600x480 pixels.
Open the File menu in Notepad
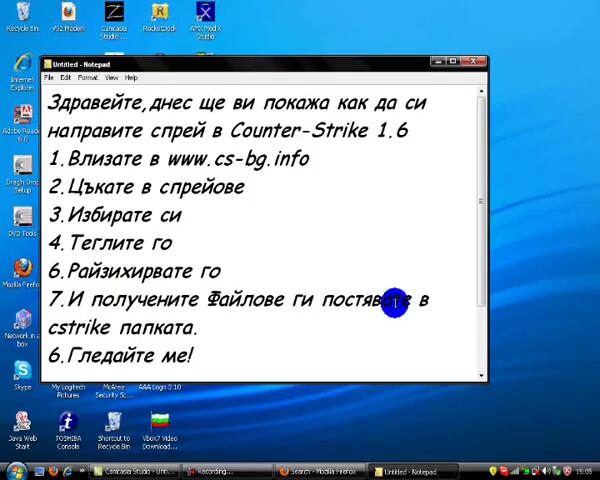coord(49,77)
